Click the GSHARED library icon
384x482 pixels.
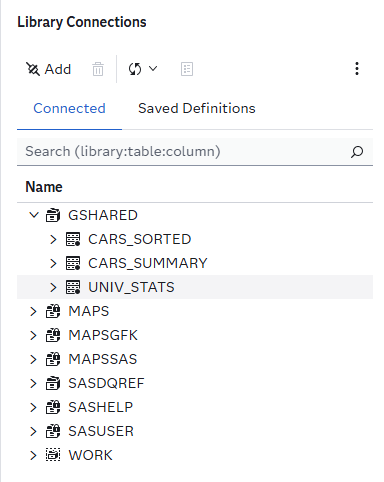pos(53,215)
